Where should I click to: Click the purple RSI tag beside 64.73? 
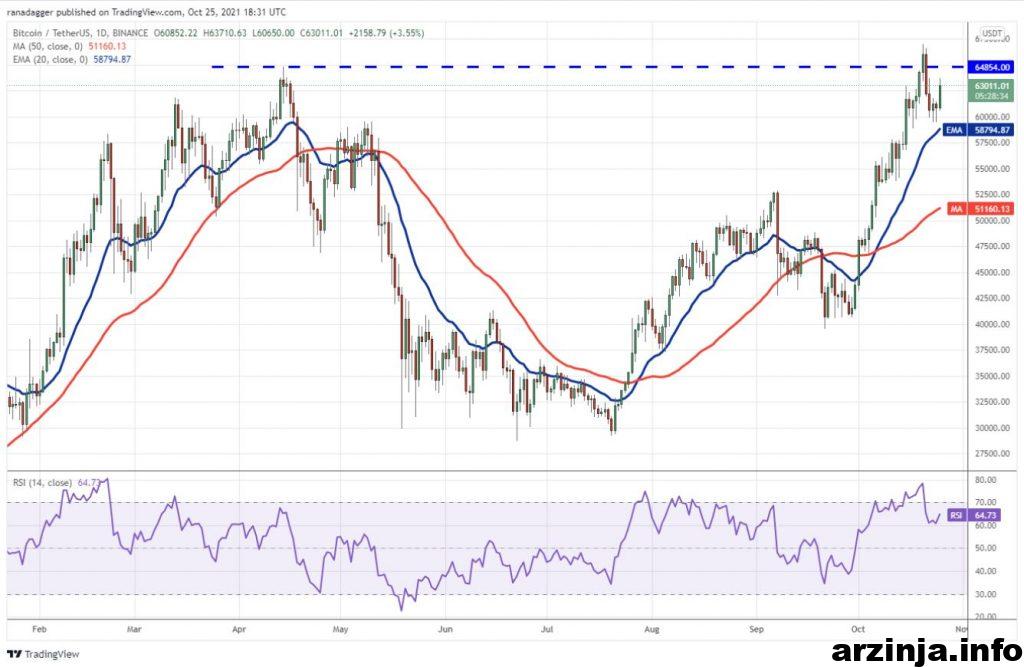[954, 516]
